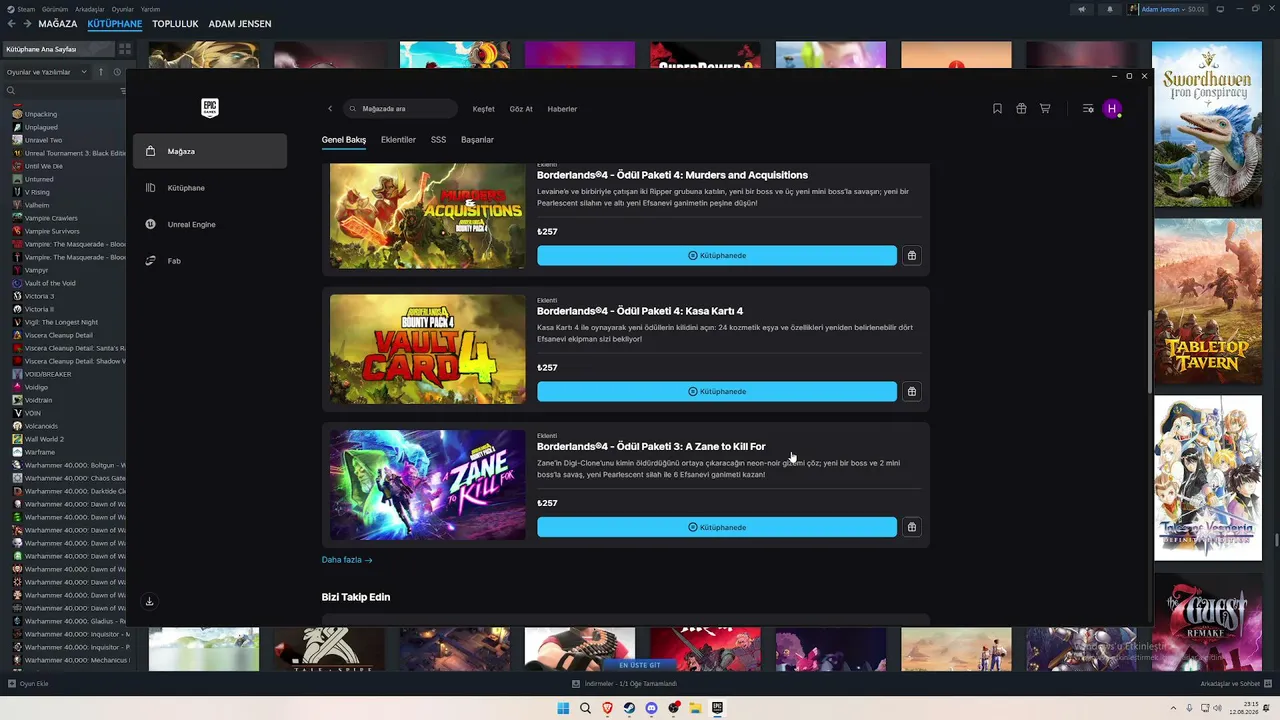Open Vault Card 4 thumbnail image
Image resolution: width=1280 pixels, height=720 pixels.
coord(428,349)
